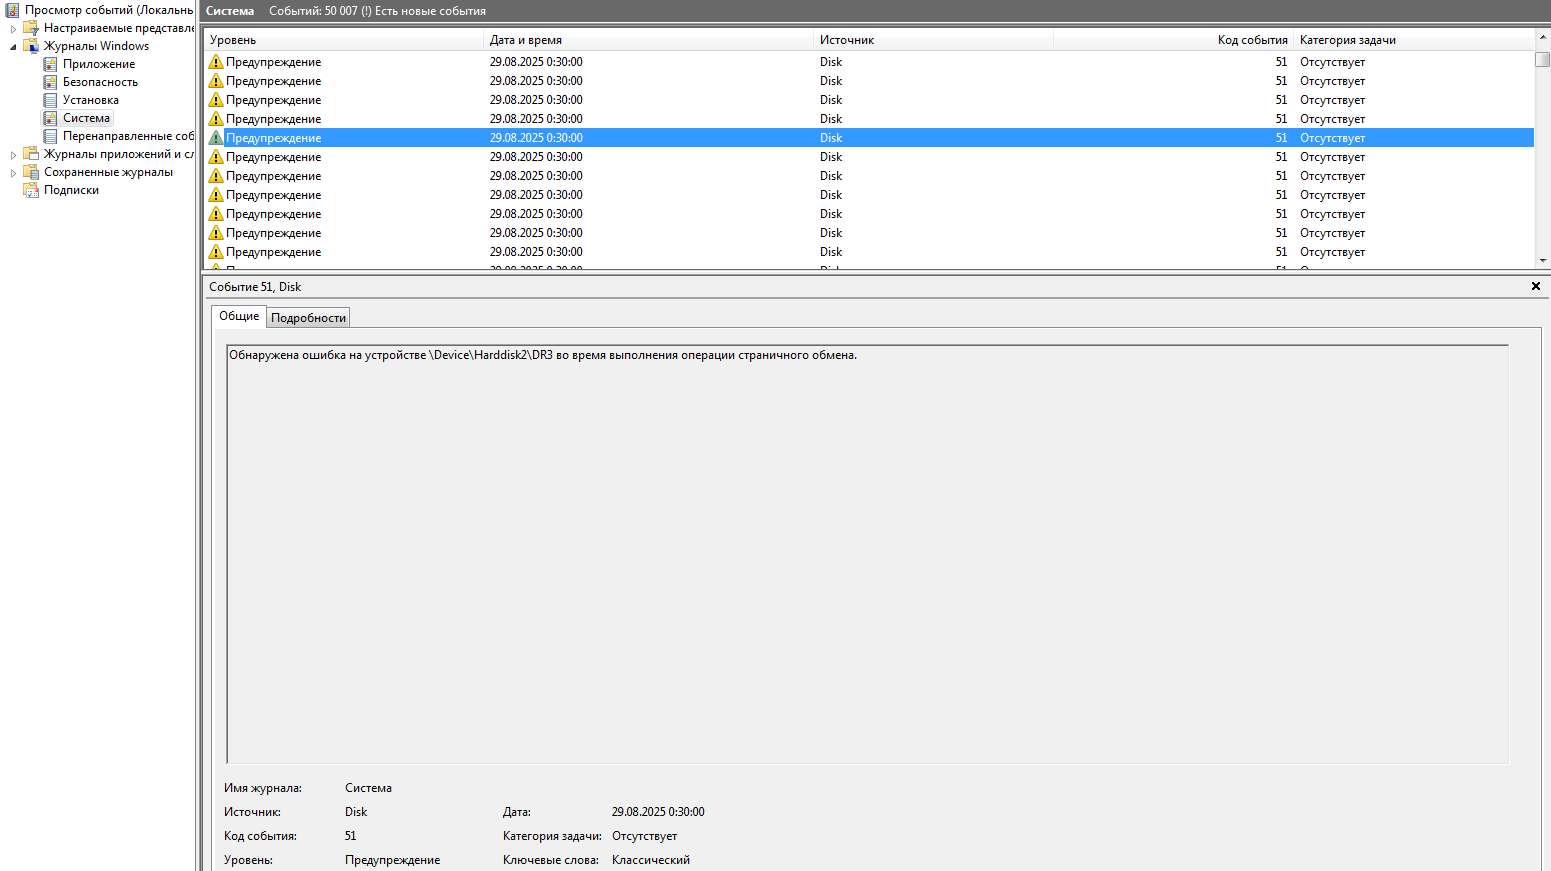This screenshot has width=1551, height=871.
Task: Click the Классический keywords value
Action: tap(651, 860)
